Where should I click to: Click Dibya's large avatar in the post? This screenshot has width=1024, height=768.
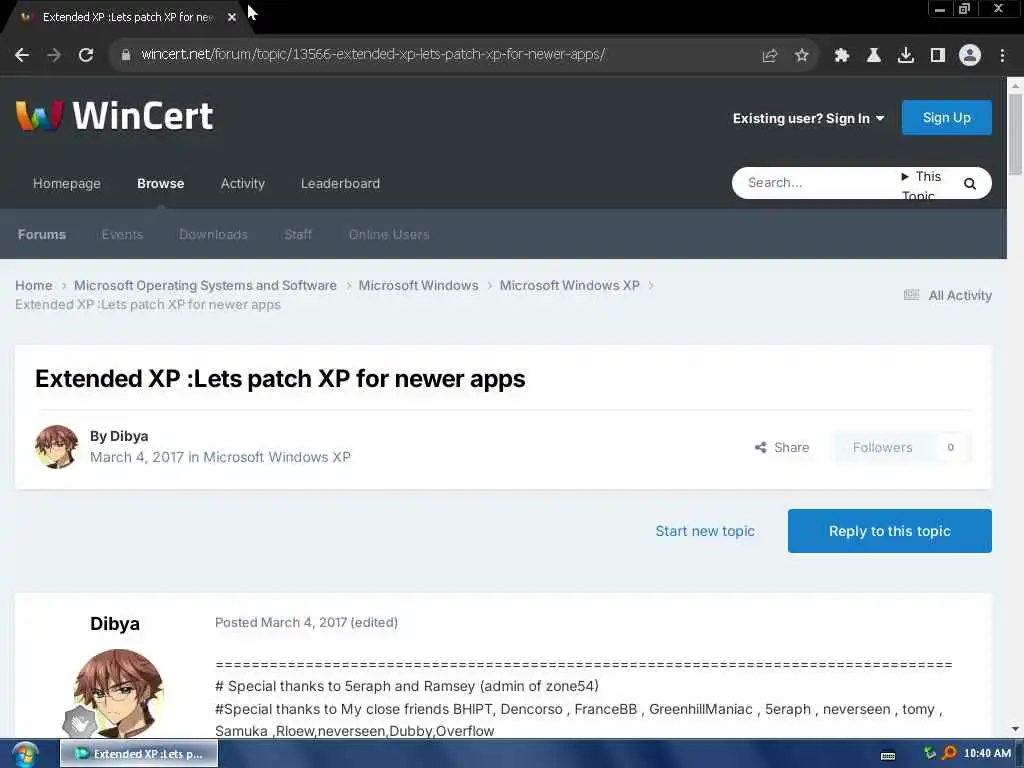(118, 693)
